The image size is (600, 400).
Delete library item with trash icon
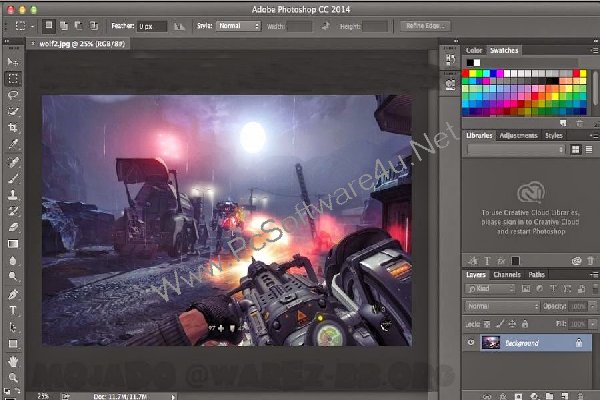coord(590,261)
